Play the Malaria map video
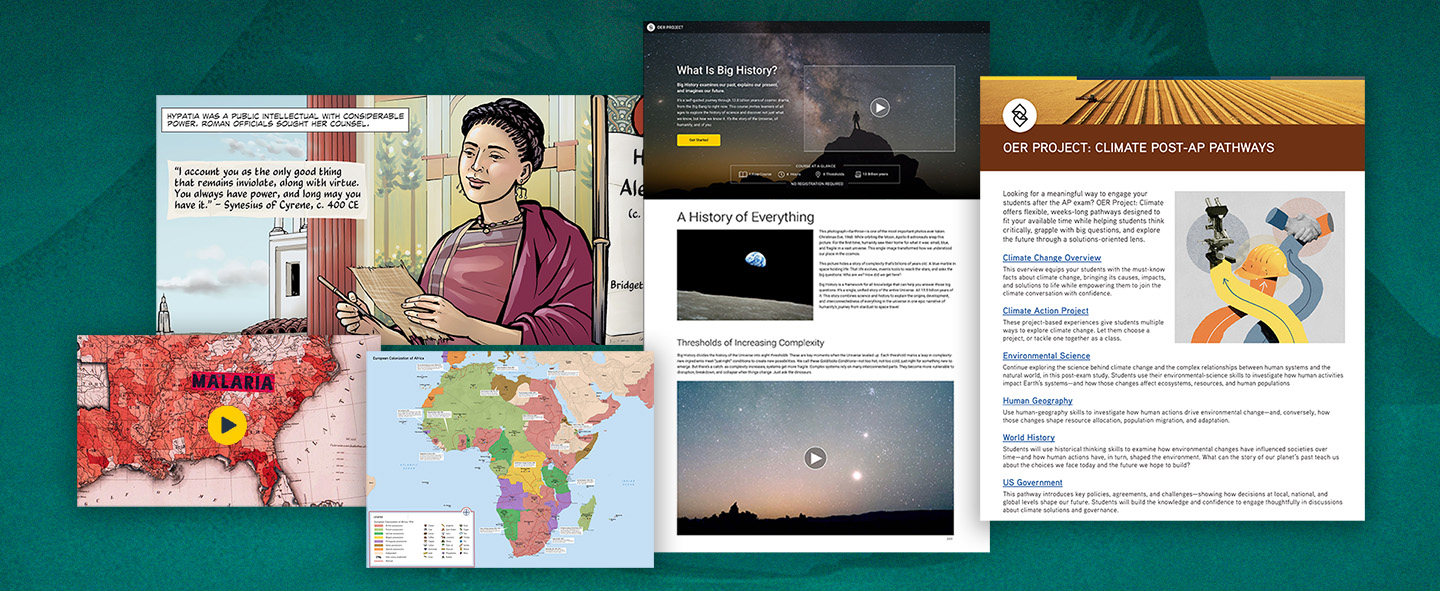The image size is (1440, 591). (x=228, y=425)
